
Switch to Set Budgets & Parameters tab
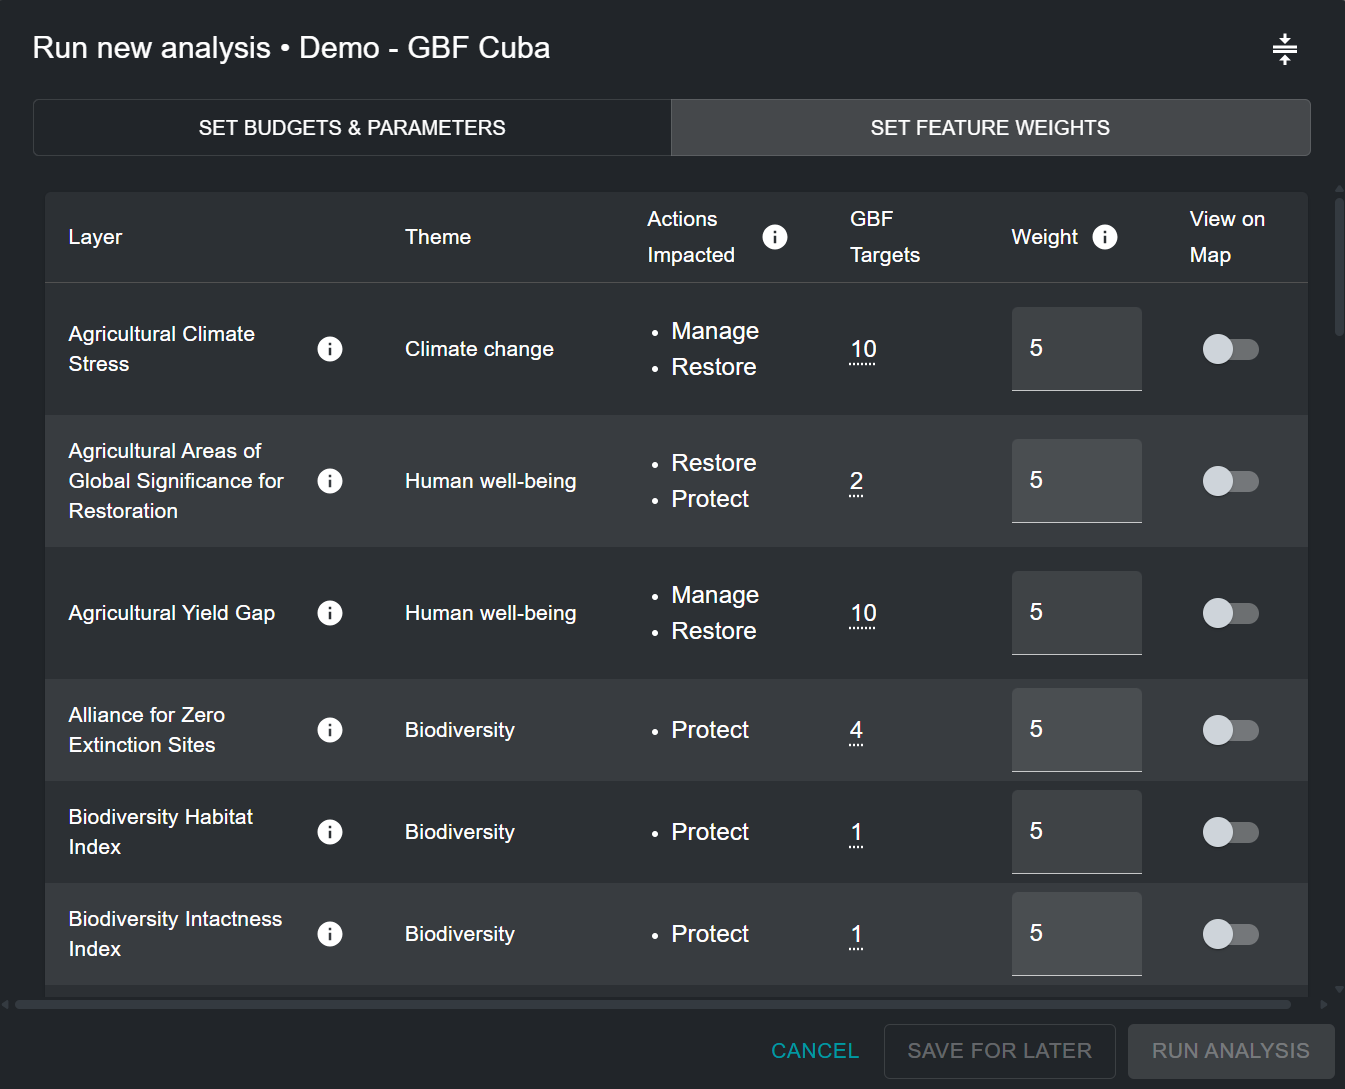point(352,128)
